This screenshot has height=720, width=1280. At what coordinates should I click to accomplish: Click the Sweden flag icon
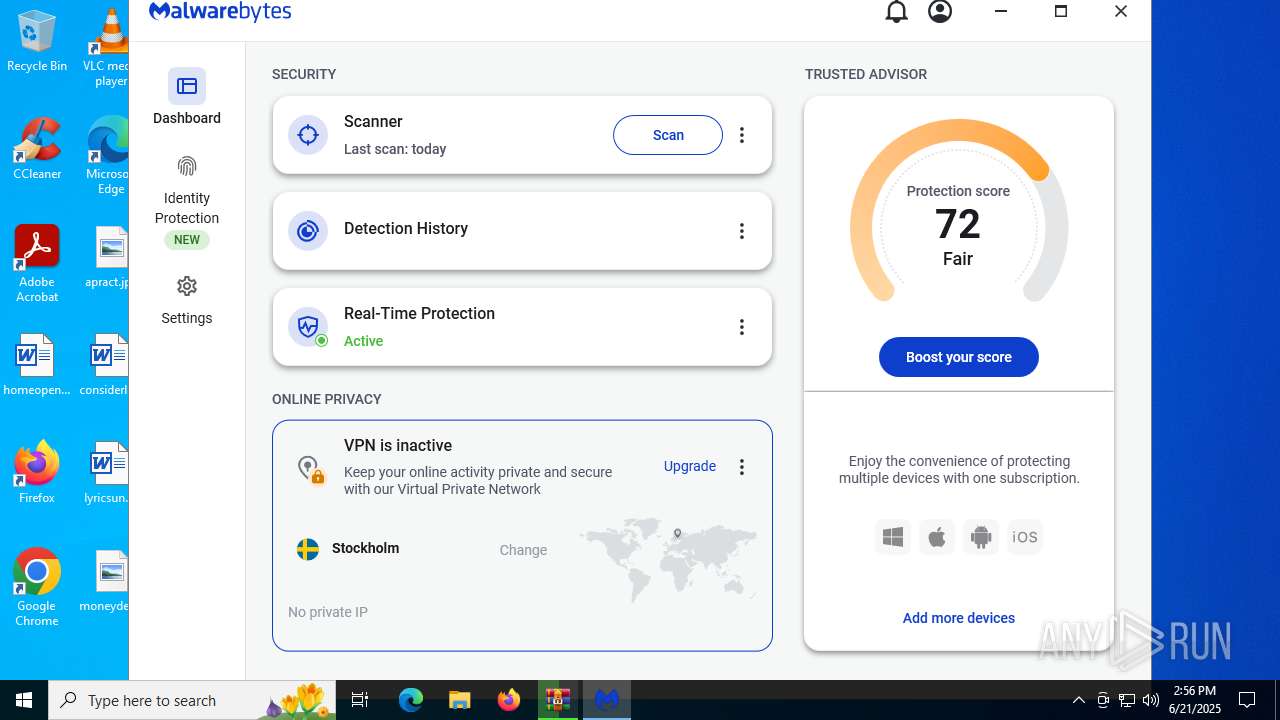coord(308,549)
